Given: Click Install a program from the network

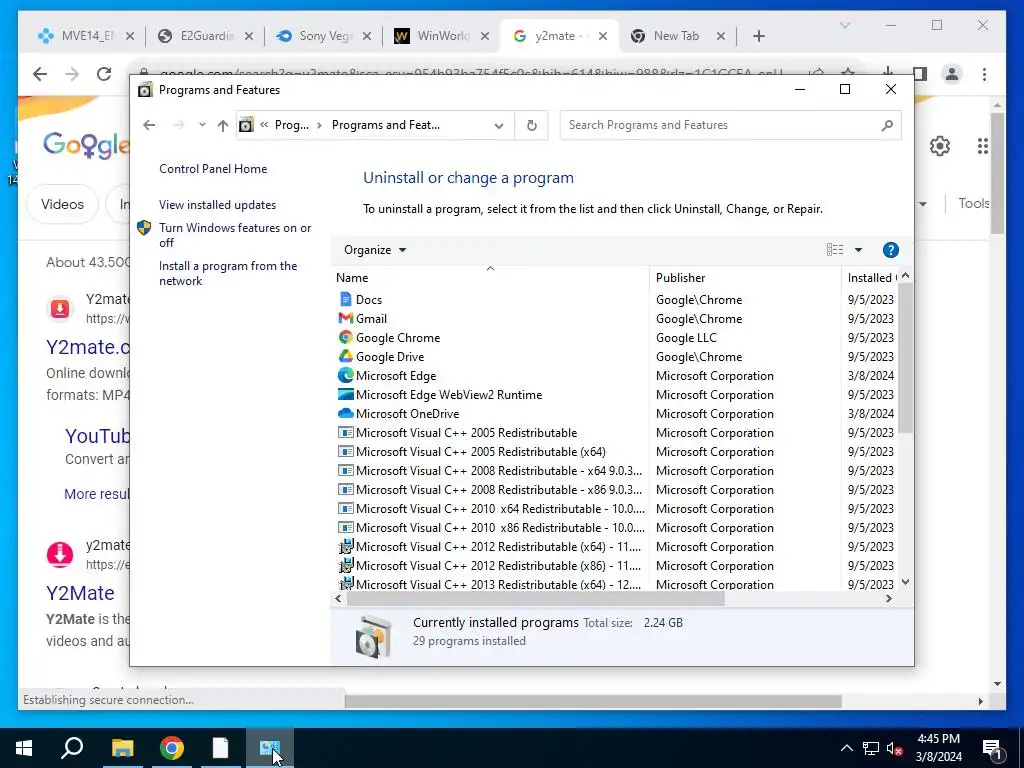Looking at the screenshot, I should pyautogui.click(x=228, y=273).
